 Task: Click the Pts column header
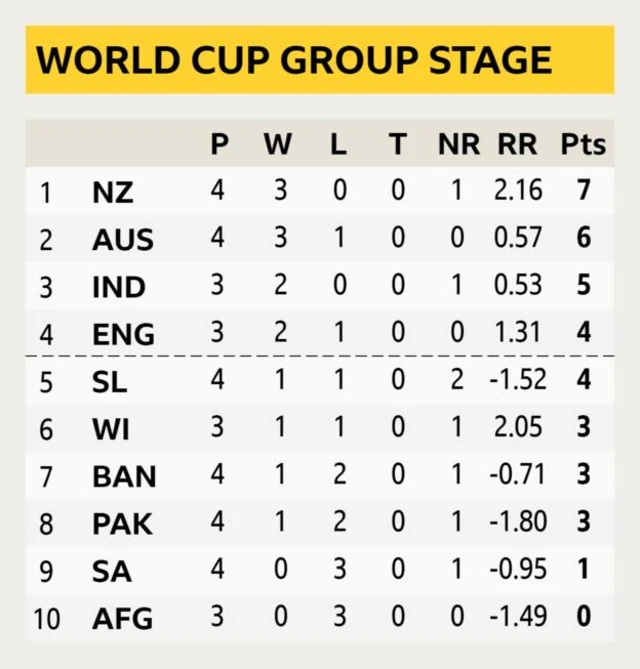[583, 145]
